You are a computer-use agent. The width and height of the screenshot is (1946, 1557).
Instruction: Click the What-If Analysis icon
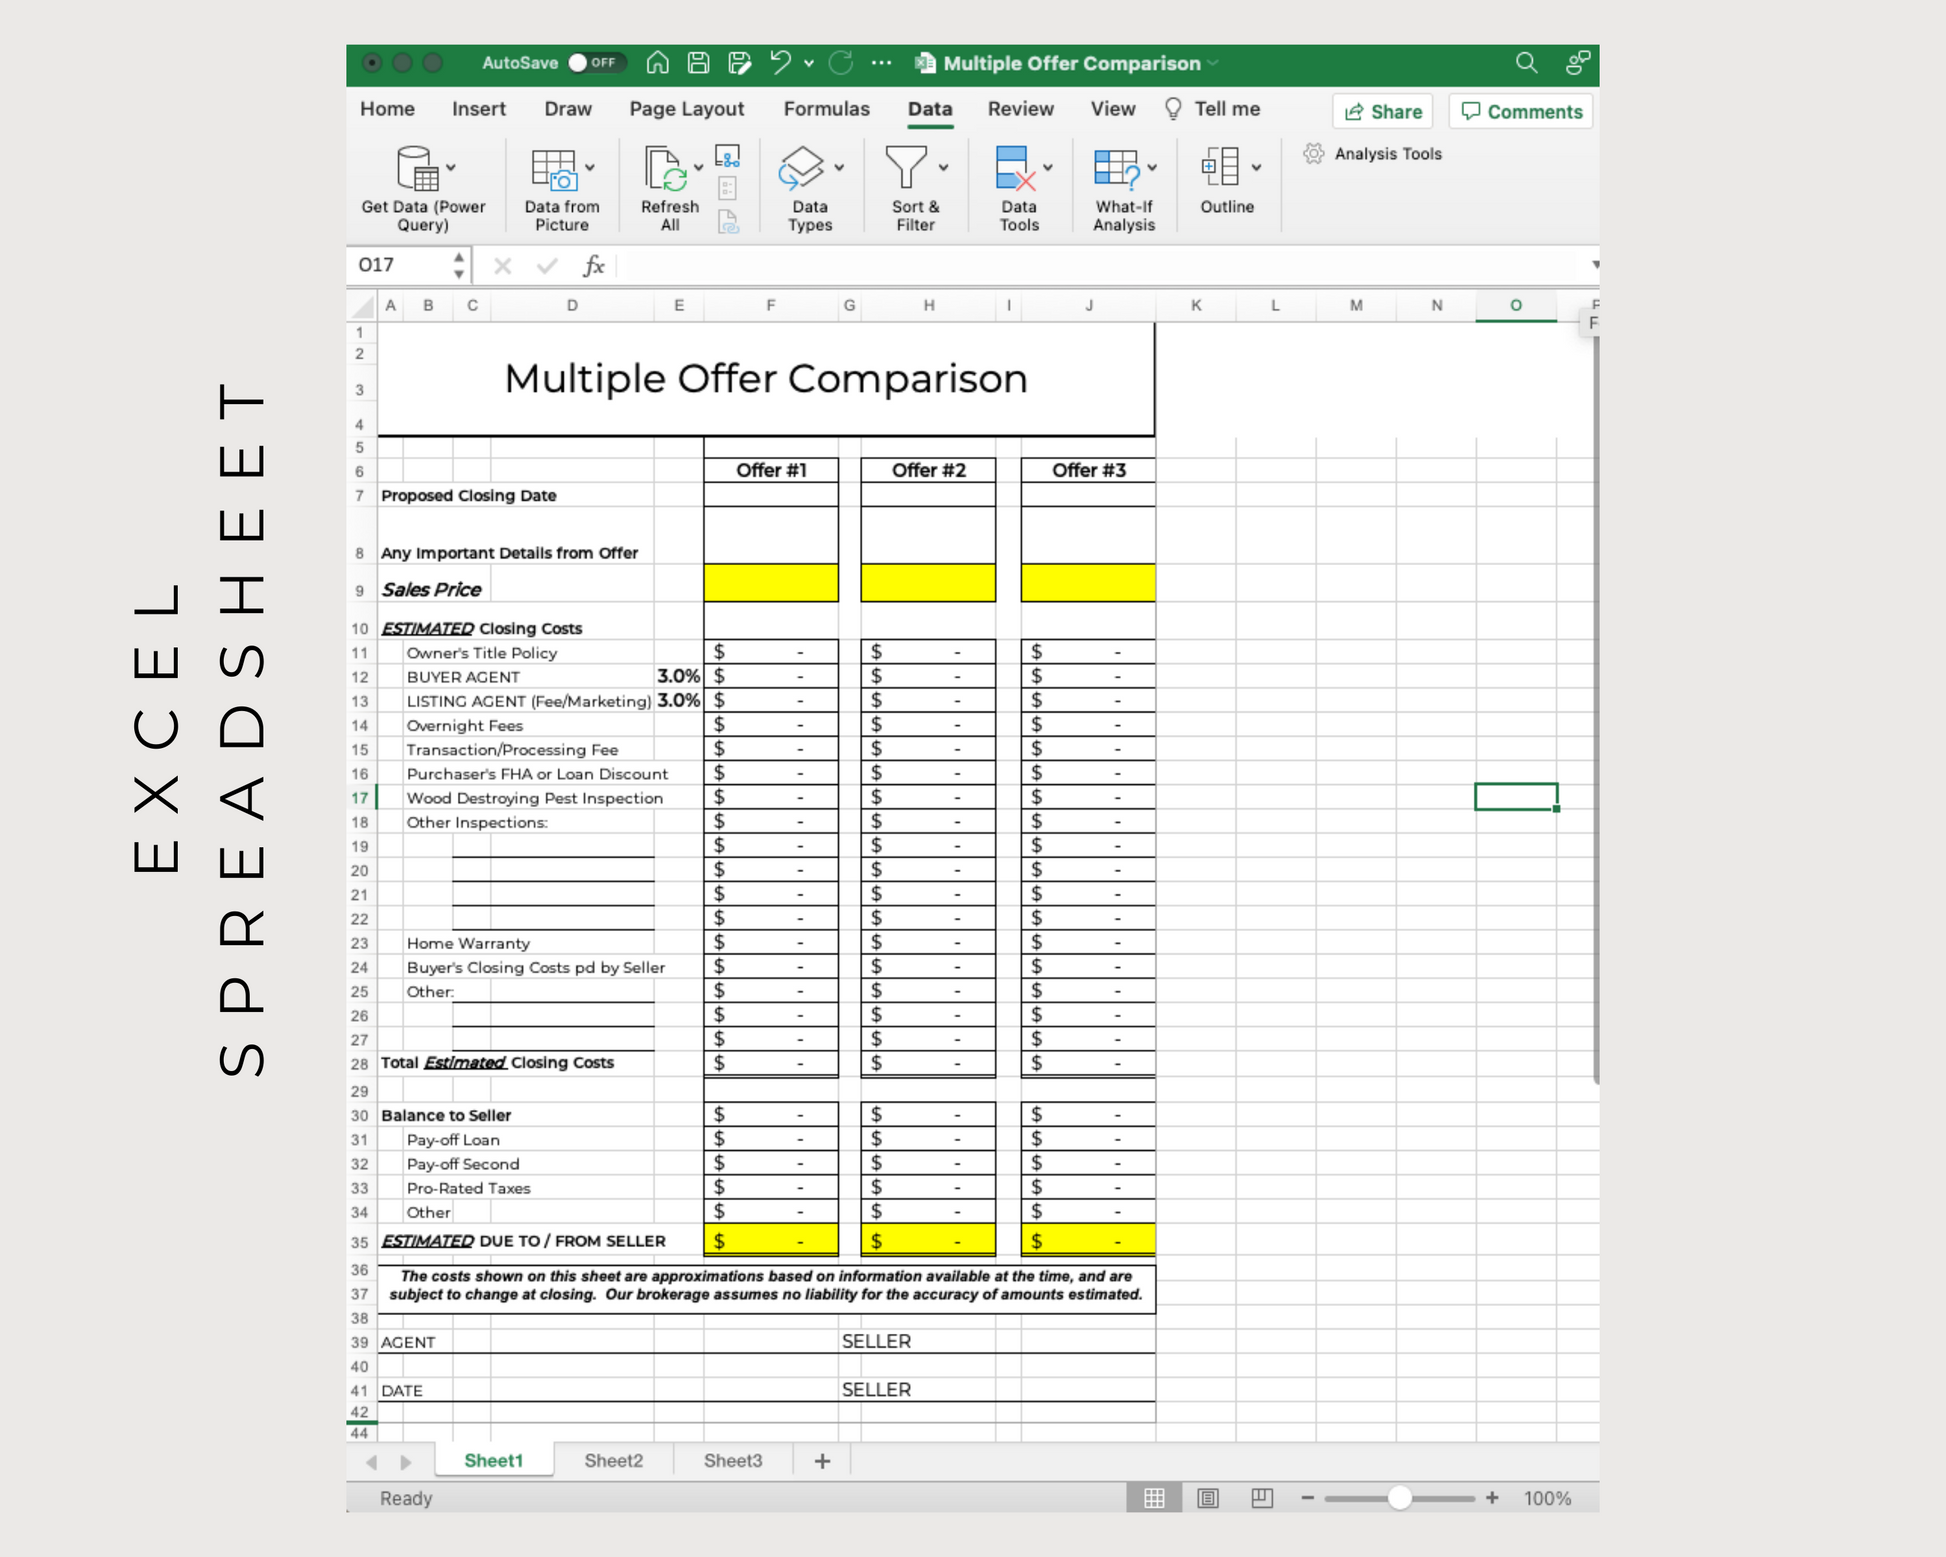pos(1117,168)
